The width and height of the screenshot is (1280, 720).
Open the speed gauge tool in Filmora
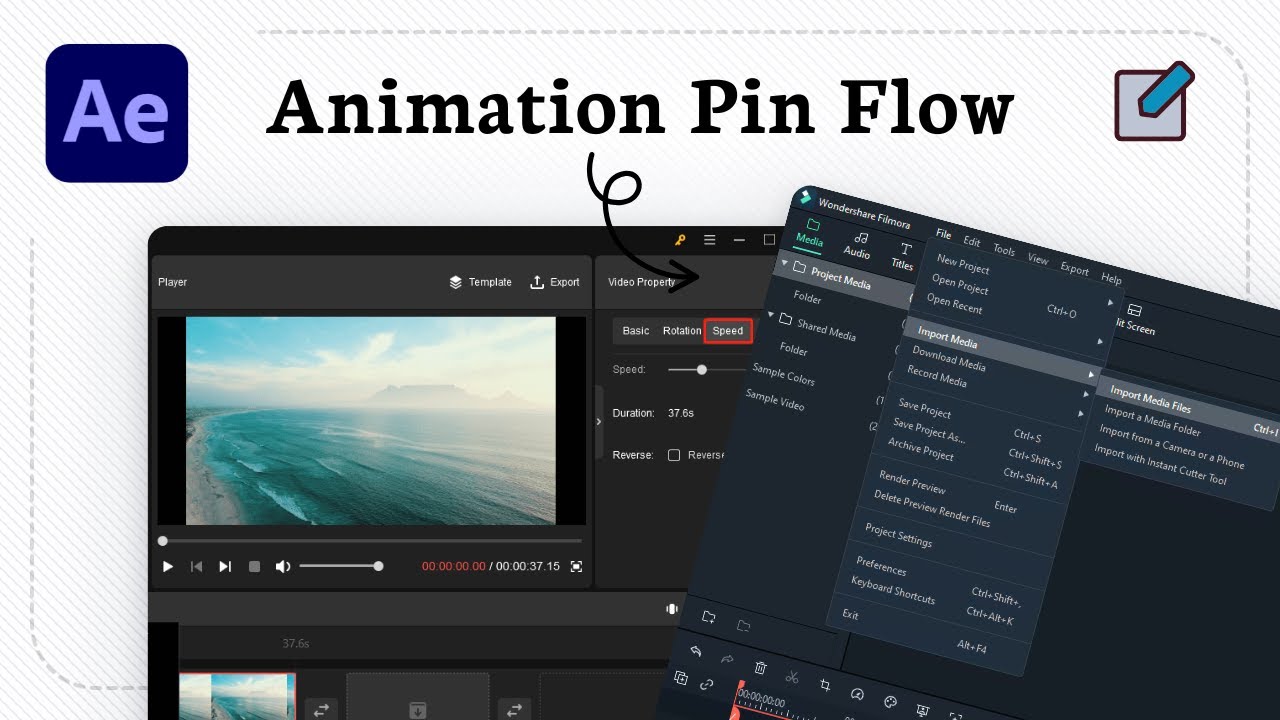857,693
